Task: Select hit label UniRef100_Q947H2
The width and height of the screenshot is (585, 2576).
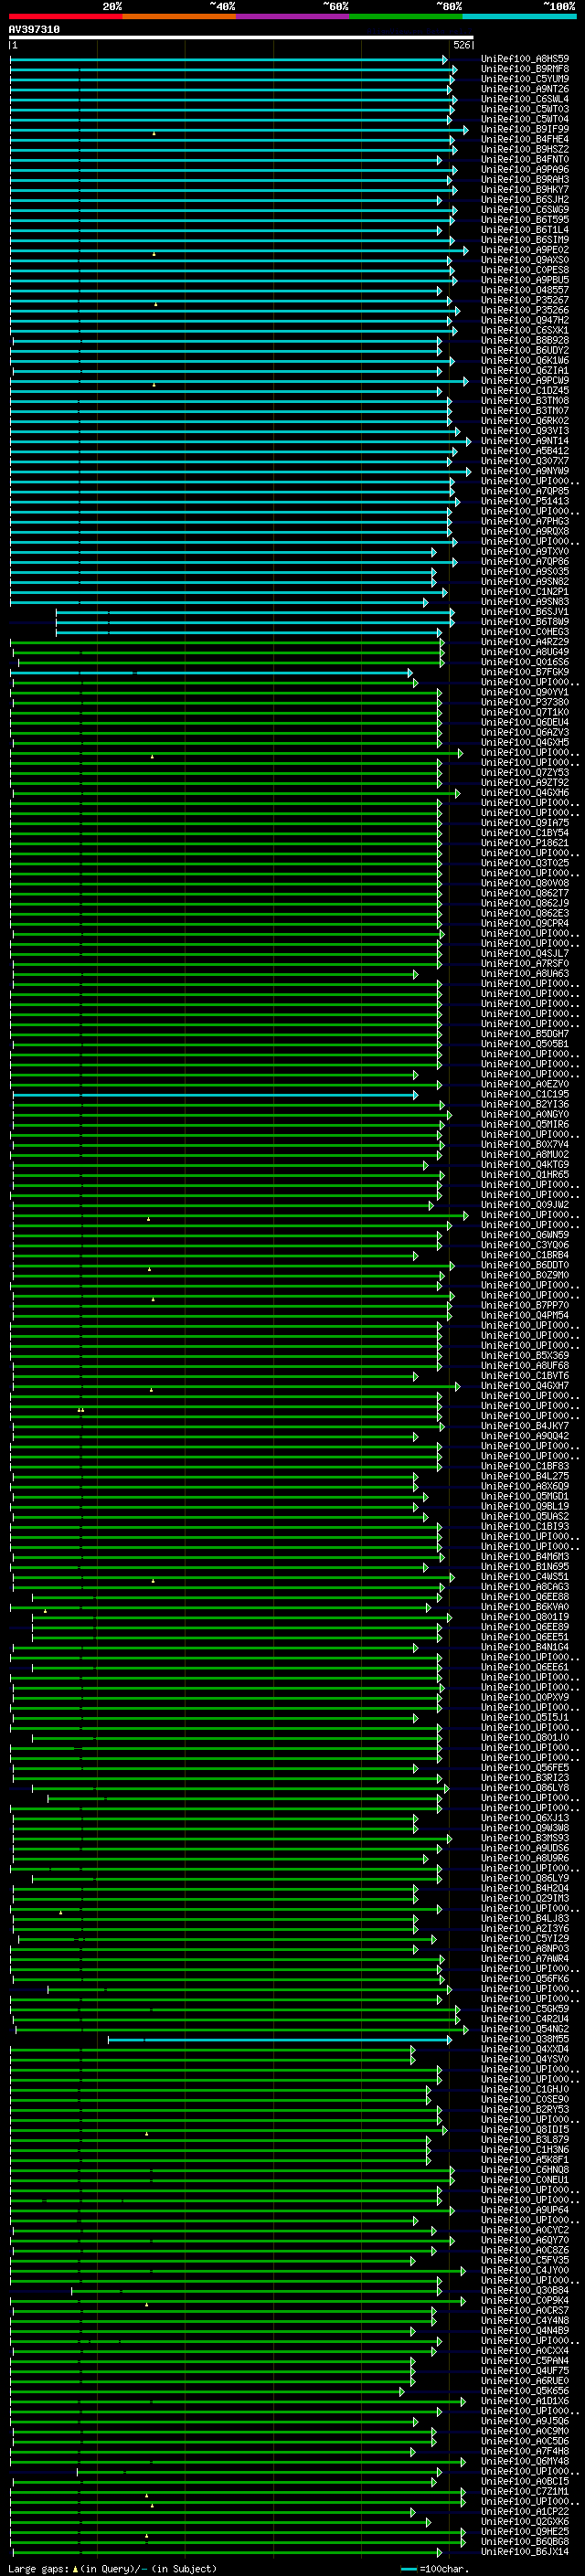Action: click(x=525, y=320)
